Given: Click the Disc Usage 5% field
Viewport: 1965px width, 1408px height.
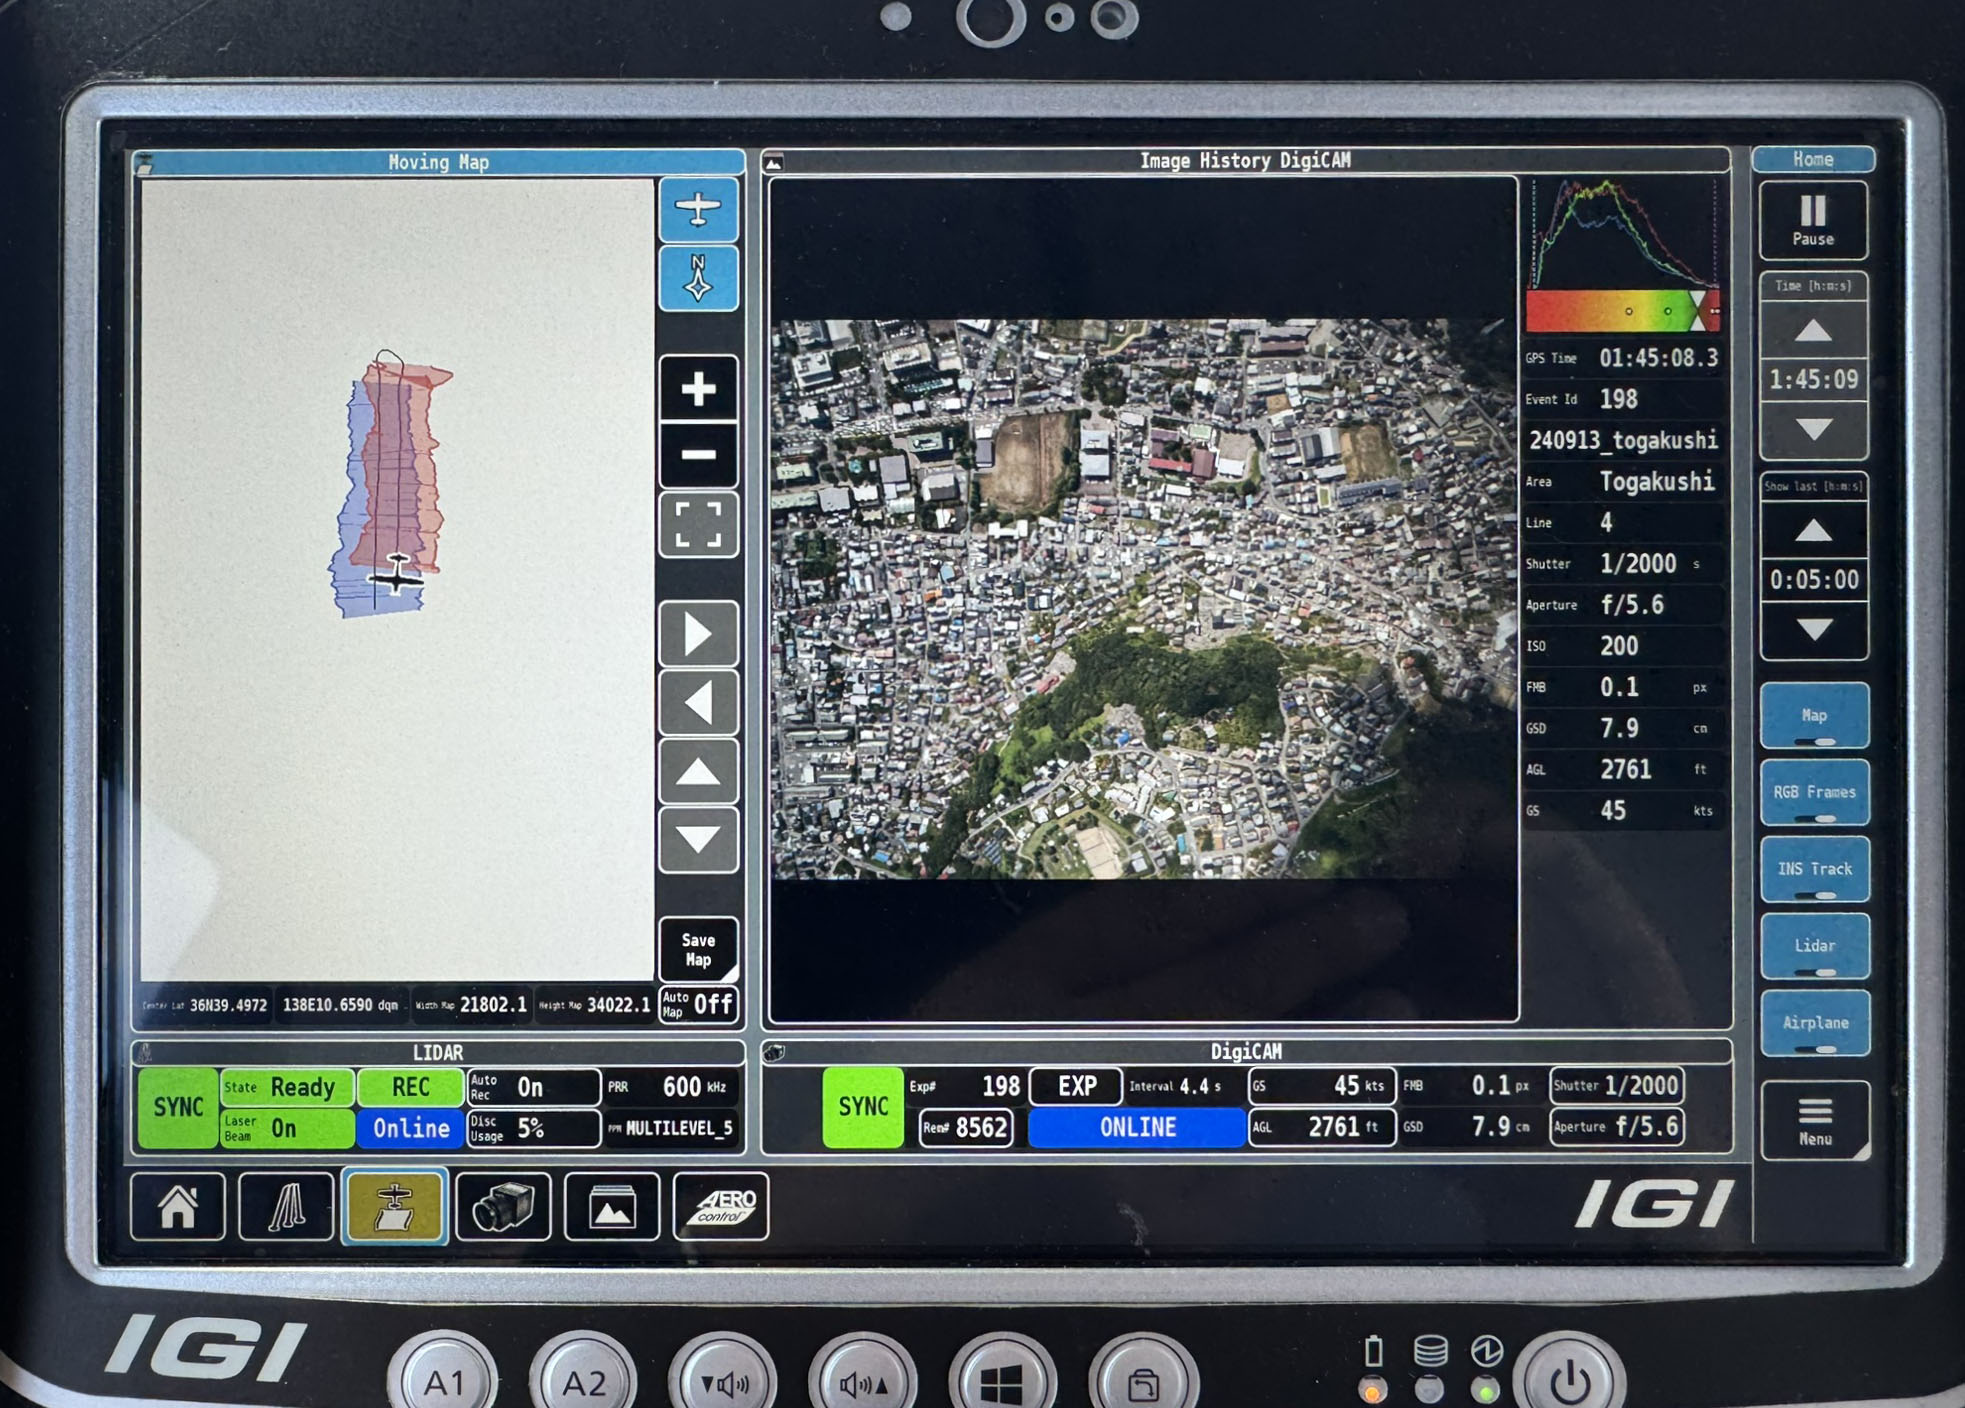Looking at the screenshot, I should click(533, 1129).
